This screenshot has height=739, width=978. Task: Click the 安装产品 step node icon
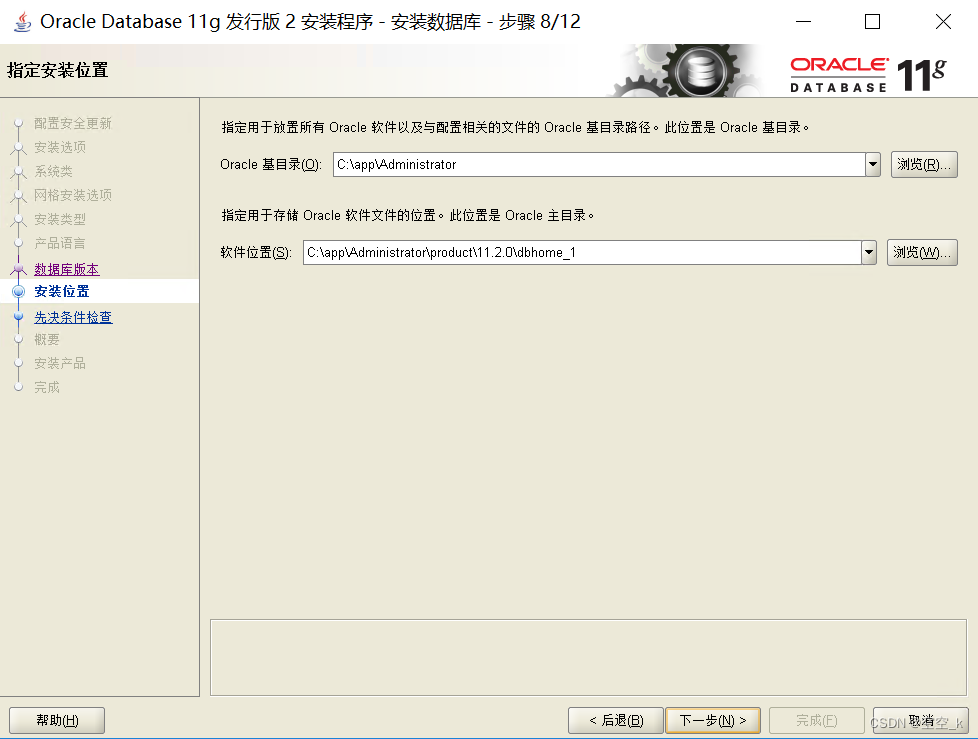point(22,363)
